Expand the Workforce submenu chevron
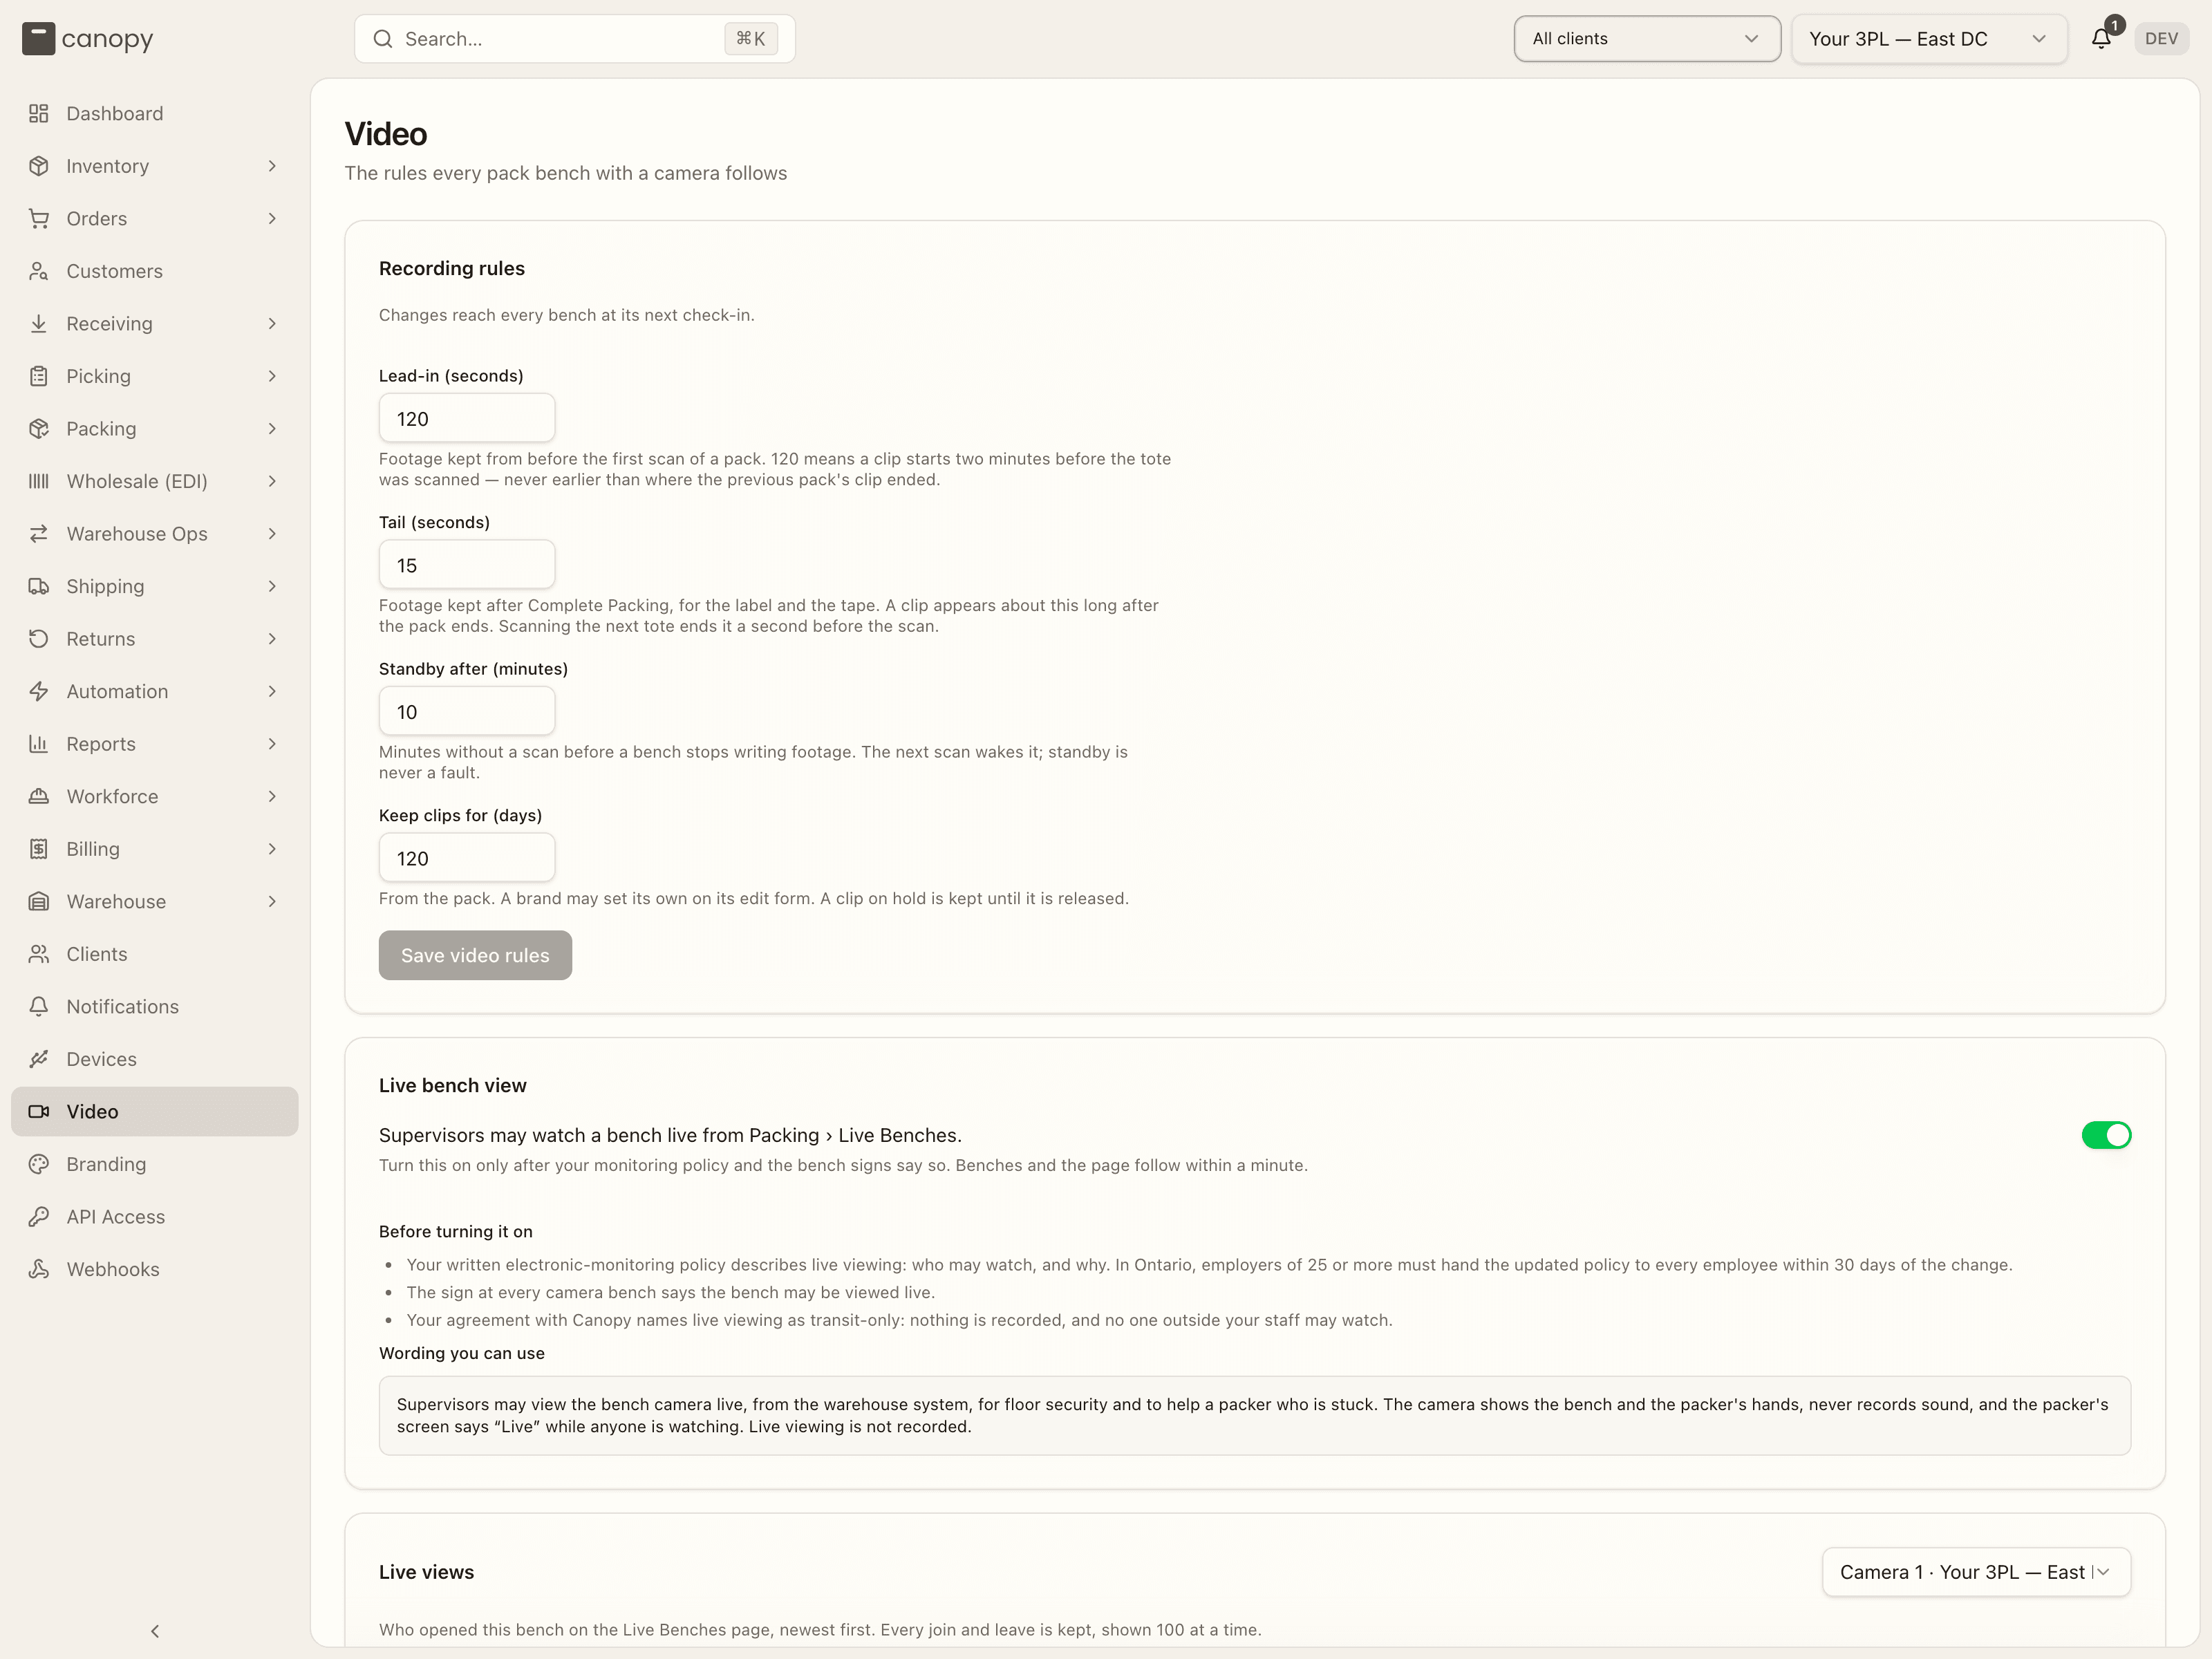Viewport: 2212px width, 1659px height. tap(272, 797)
